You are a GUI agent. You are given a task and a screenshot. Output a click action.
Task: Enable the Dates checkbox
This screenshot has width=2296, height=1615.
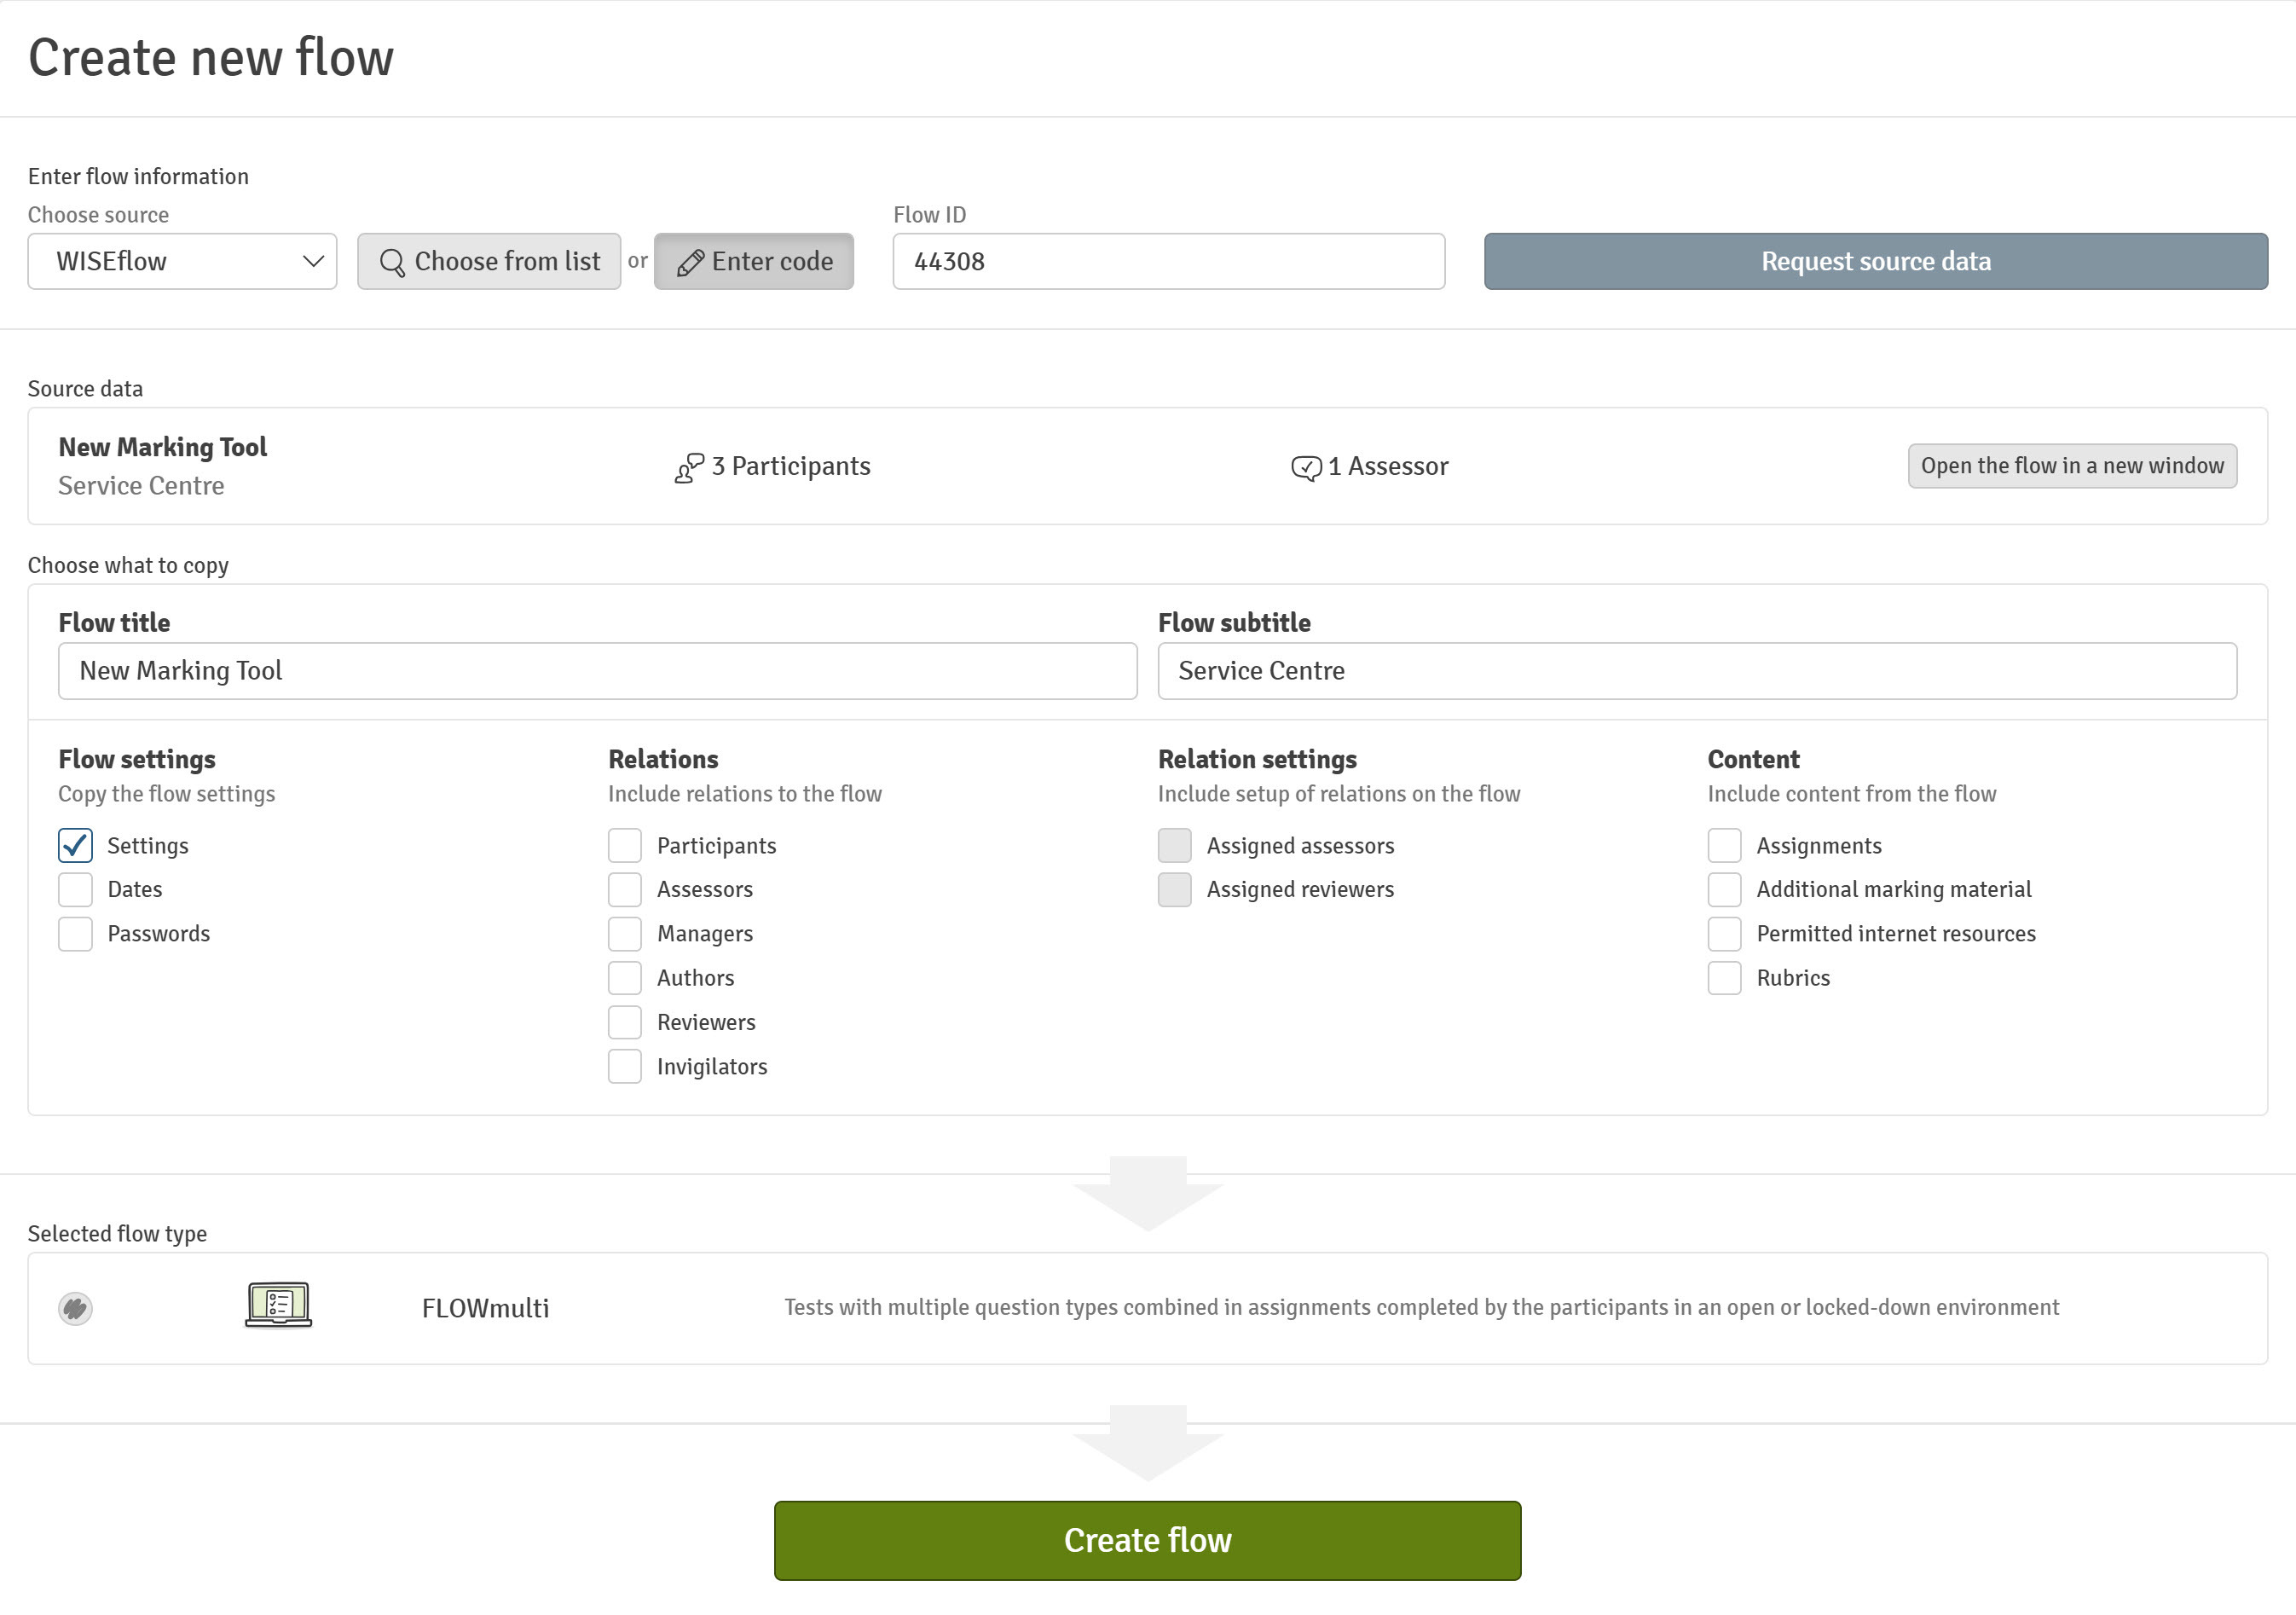click(75, 890)
